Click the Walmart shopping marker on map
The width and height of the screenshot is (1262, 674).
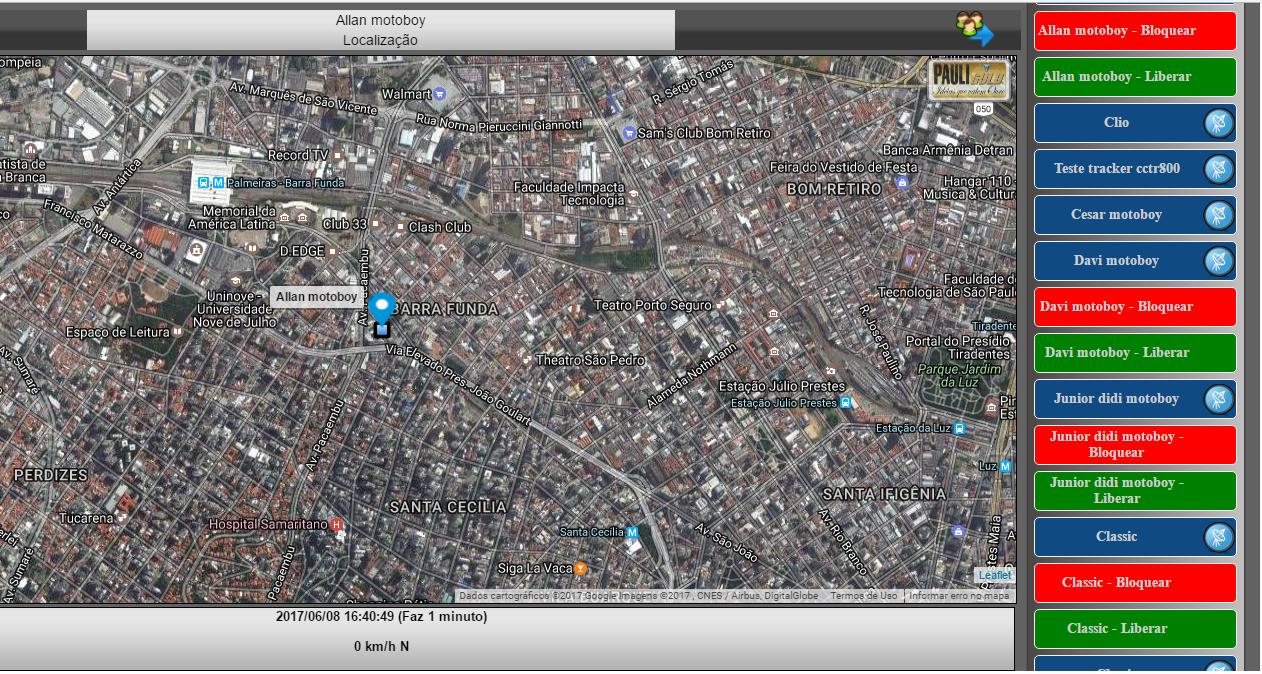(x=440, y=93)
